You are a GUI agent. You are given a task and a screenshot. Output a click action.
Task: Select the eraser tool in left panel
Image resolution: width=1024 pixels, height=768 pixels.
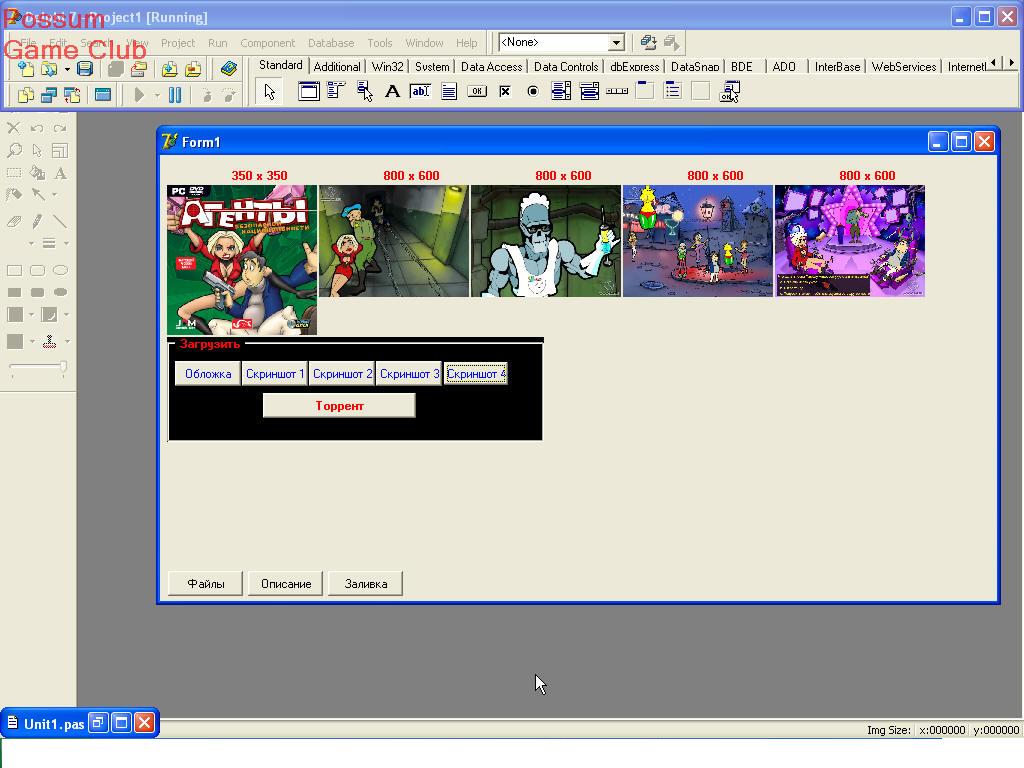tap(14, 221)
